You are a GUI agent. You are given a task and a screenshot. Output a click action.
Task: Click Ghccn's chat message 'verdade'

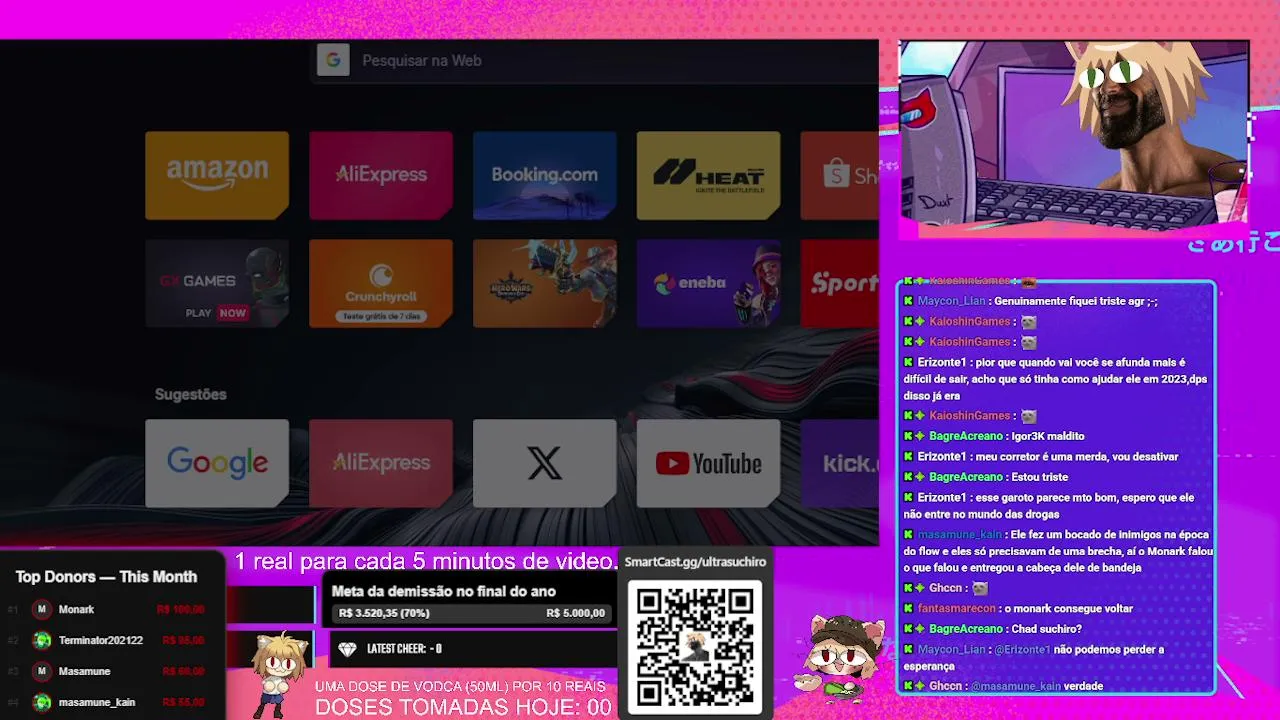pos(1084,686)
